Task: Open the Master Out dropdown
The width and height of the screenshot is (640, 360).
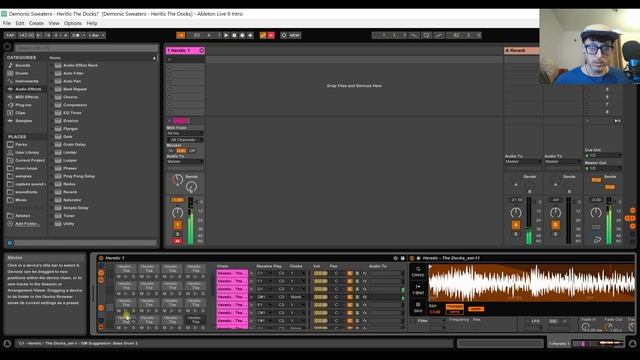Action: click(603, 168)
